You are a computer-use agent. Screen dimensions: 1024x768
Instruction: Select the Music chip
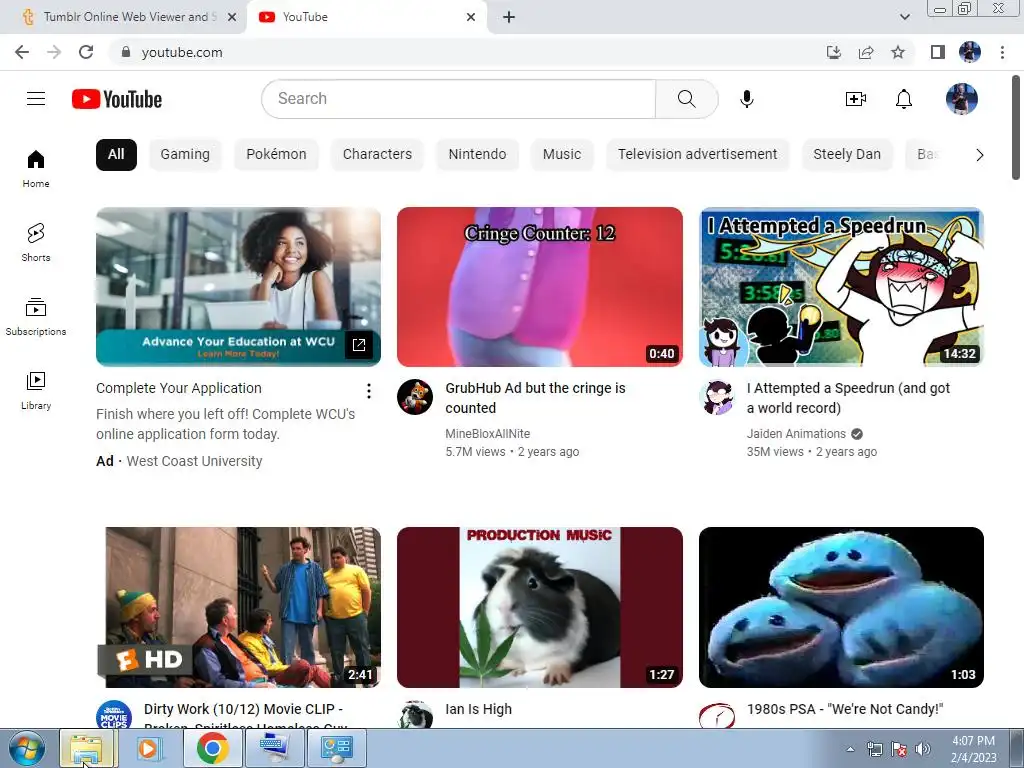tap(562, 155)
